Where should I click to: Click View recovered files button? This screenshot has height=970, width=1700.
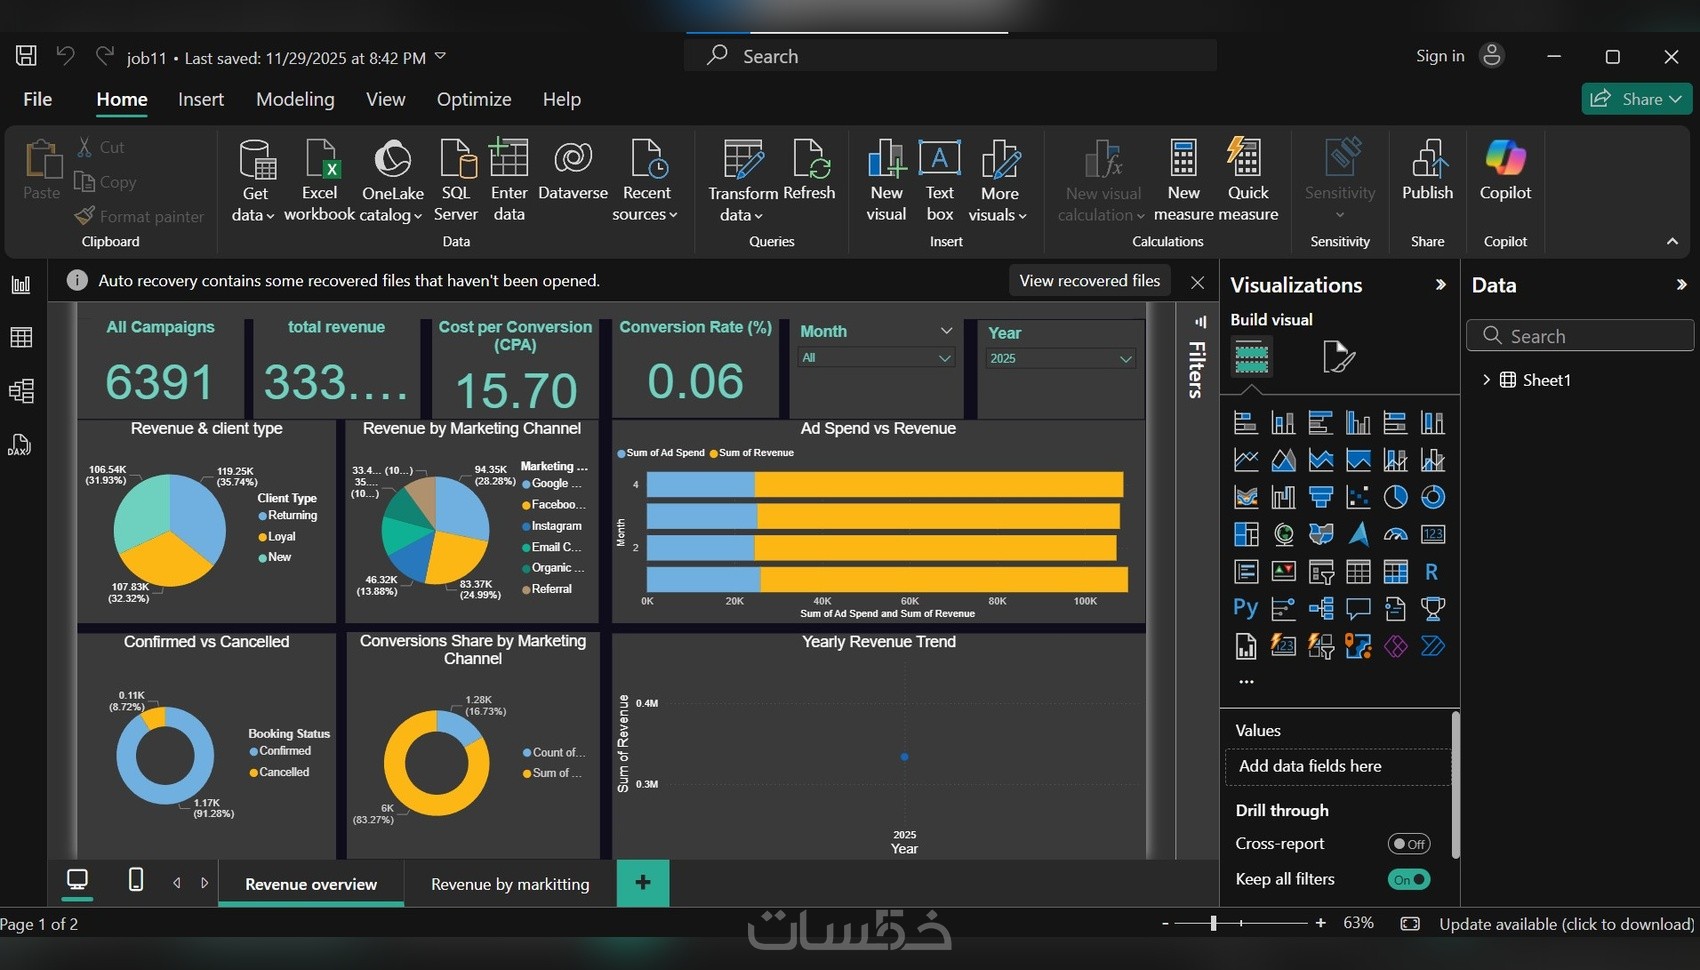coord(1090,281)
